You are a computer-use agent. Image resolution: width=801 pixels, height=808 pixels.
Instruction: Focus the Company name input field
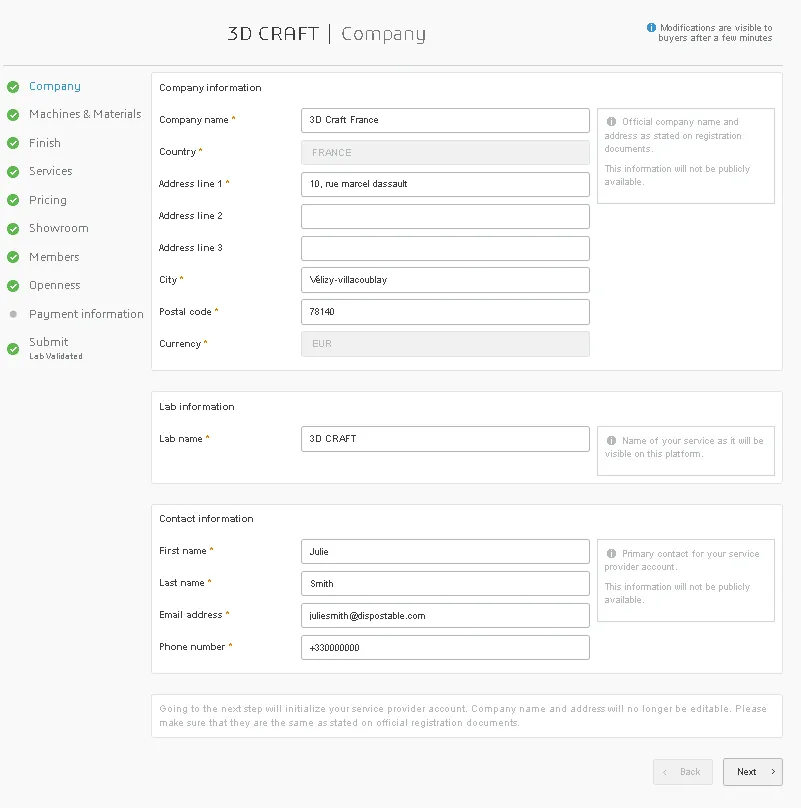click(x=445, y=120)
